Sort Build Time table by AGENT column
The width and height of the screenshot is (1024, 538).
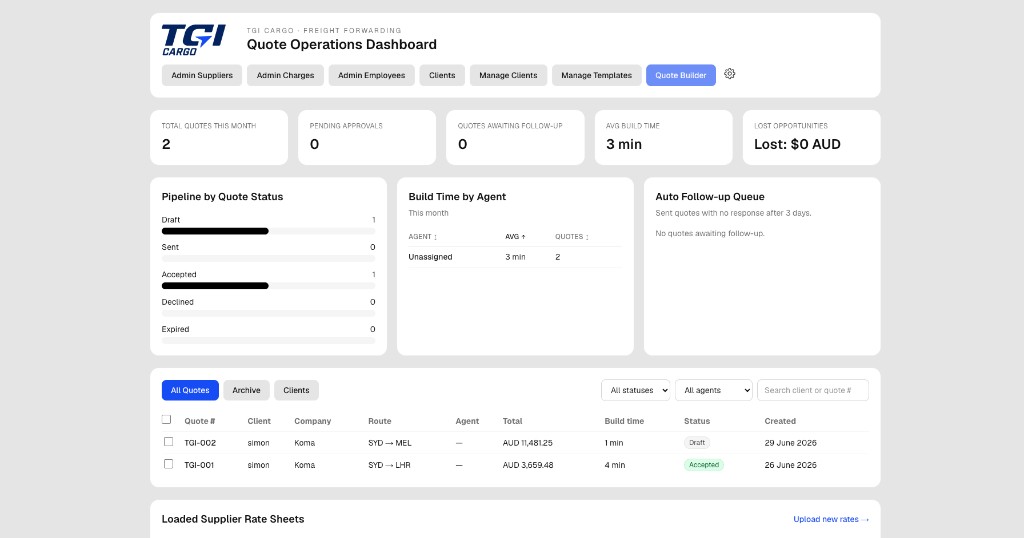(x=423, y=236)
